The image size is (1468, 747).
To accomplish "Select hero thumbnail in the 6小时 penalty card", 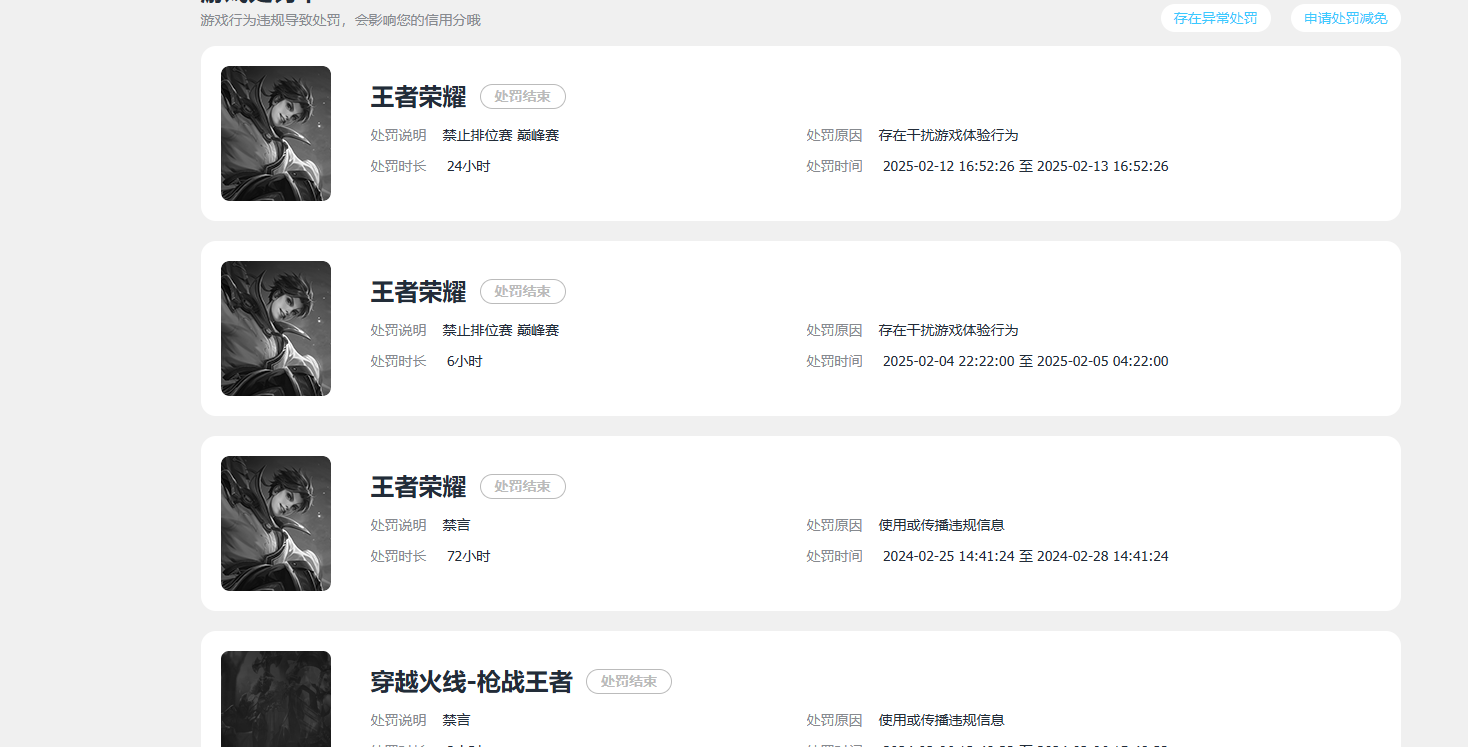I will (x=276, y=328).
